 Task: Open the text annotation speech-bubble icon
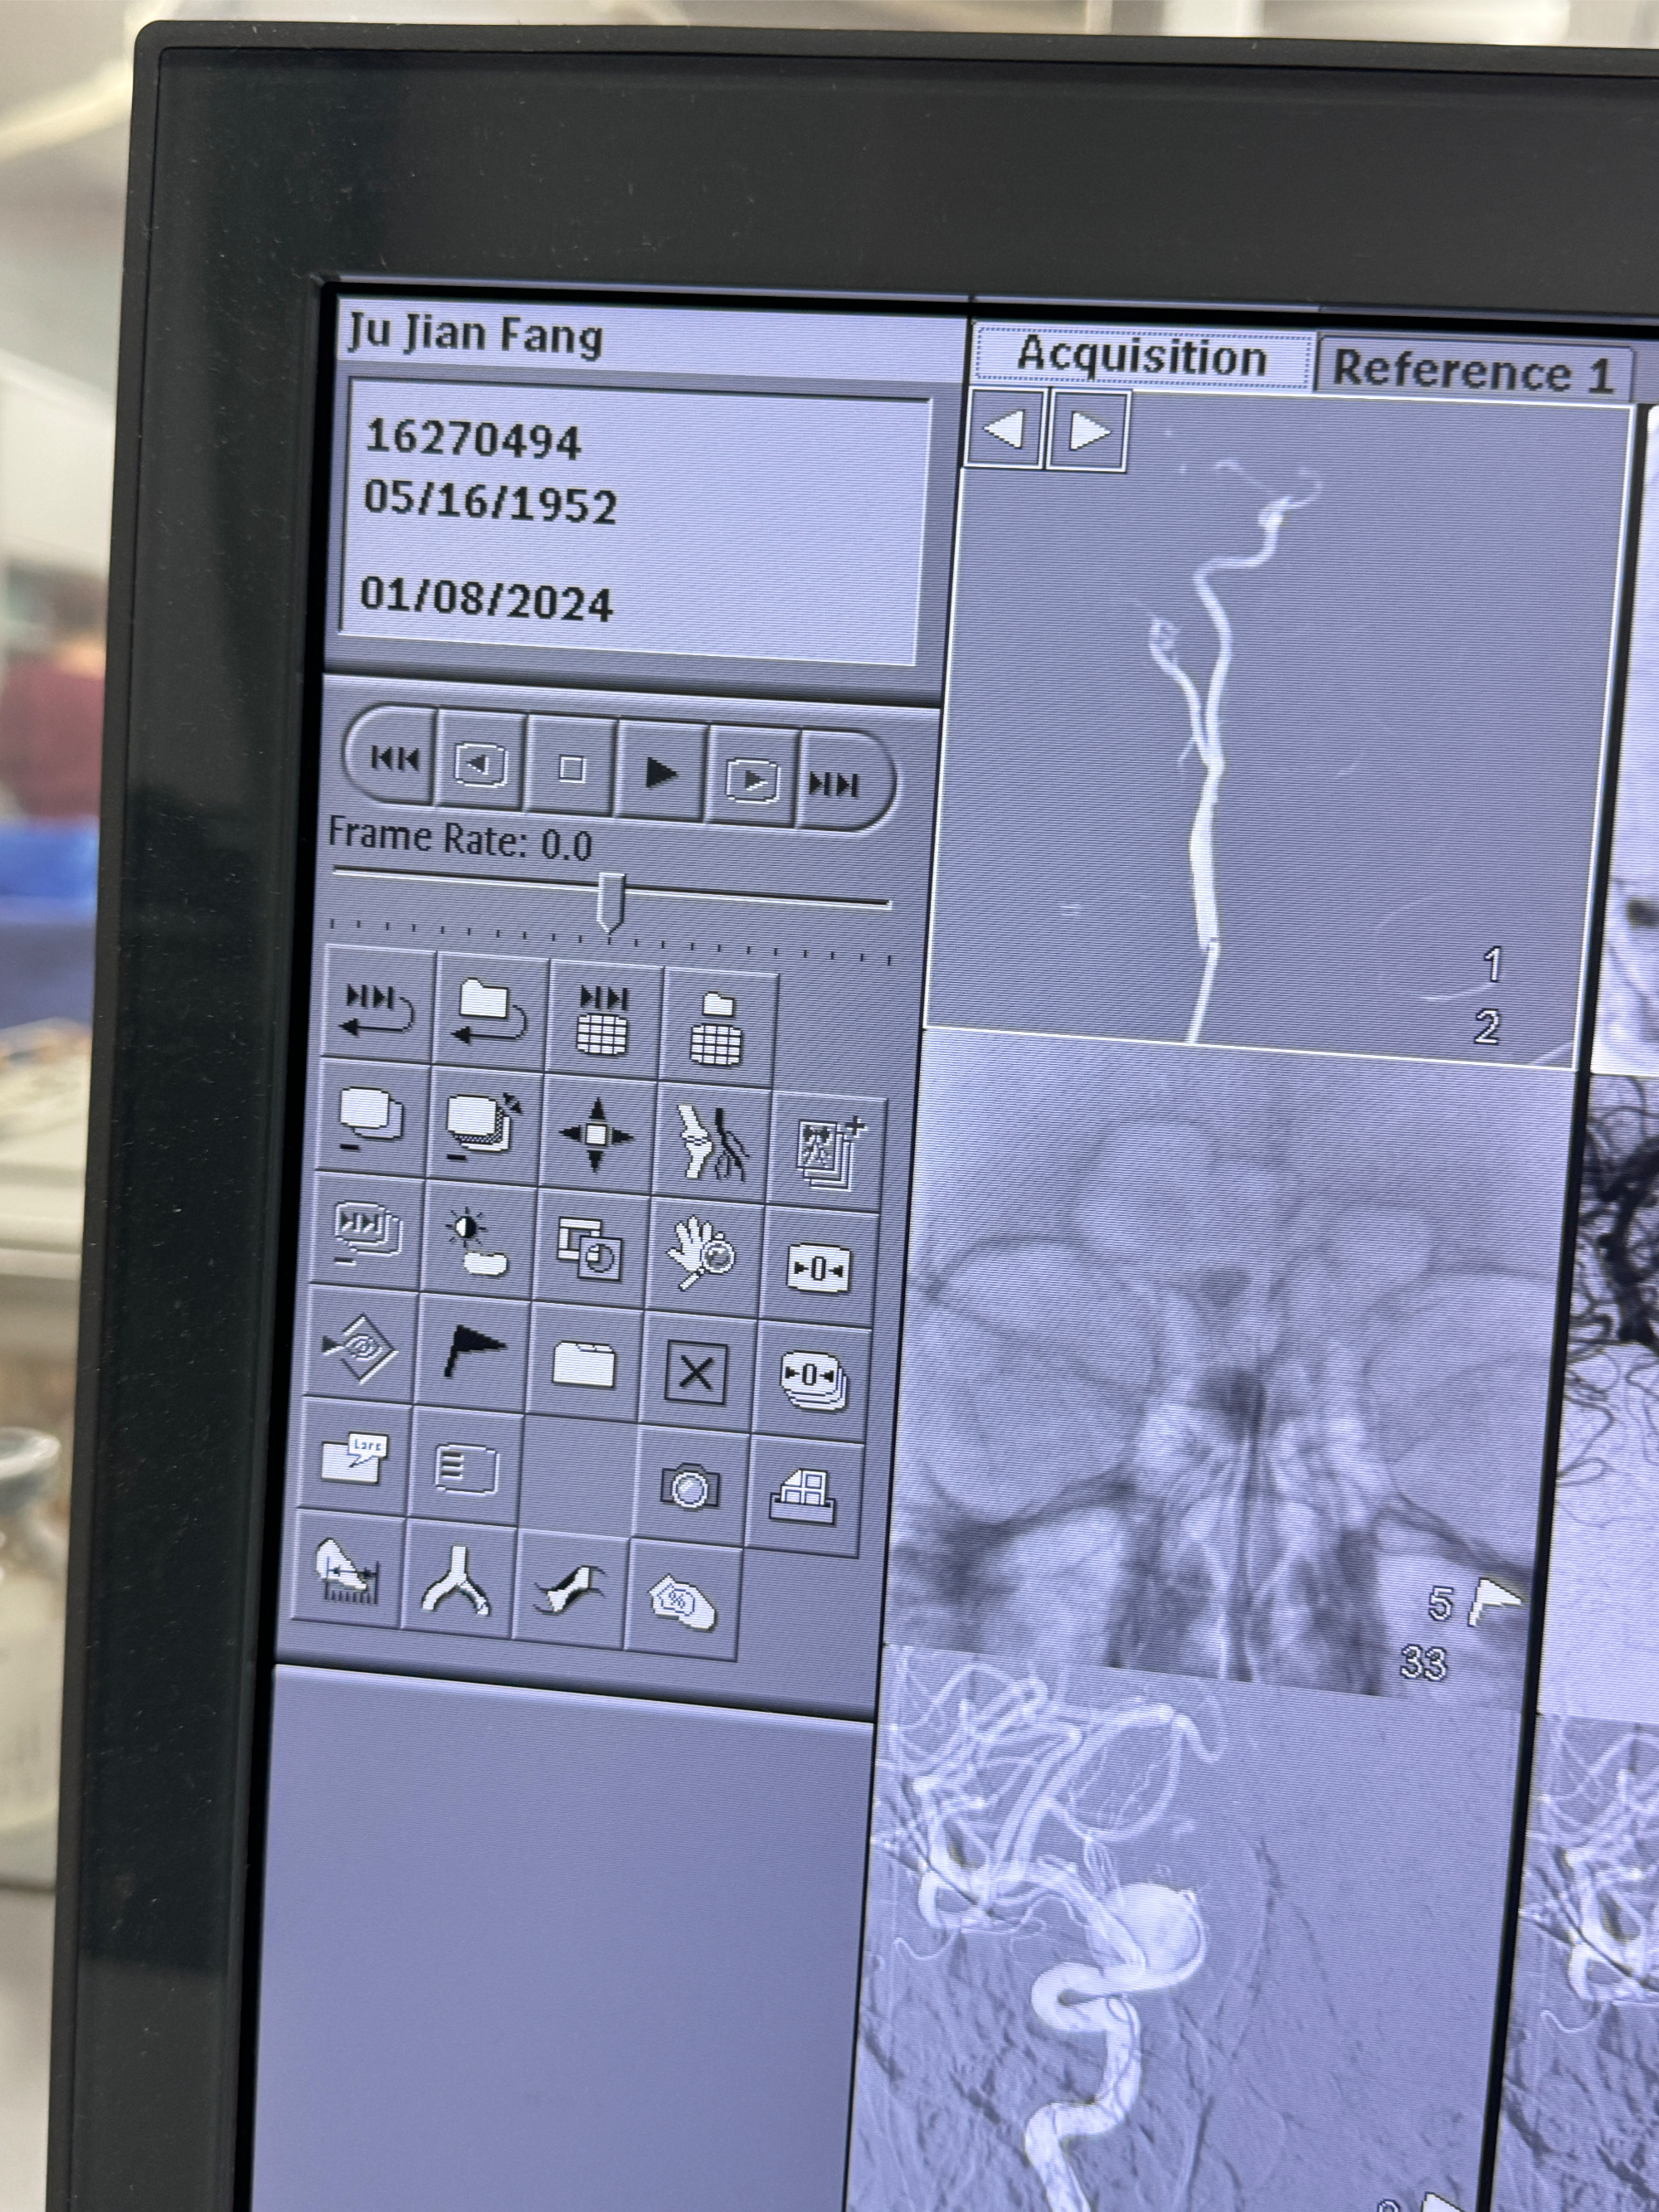coord(353,1459)
